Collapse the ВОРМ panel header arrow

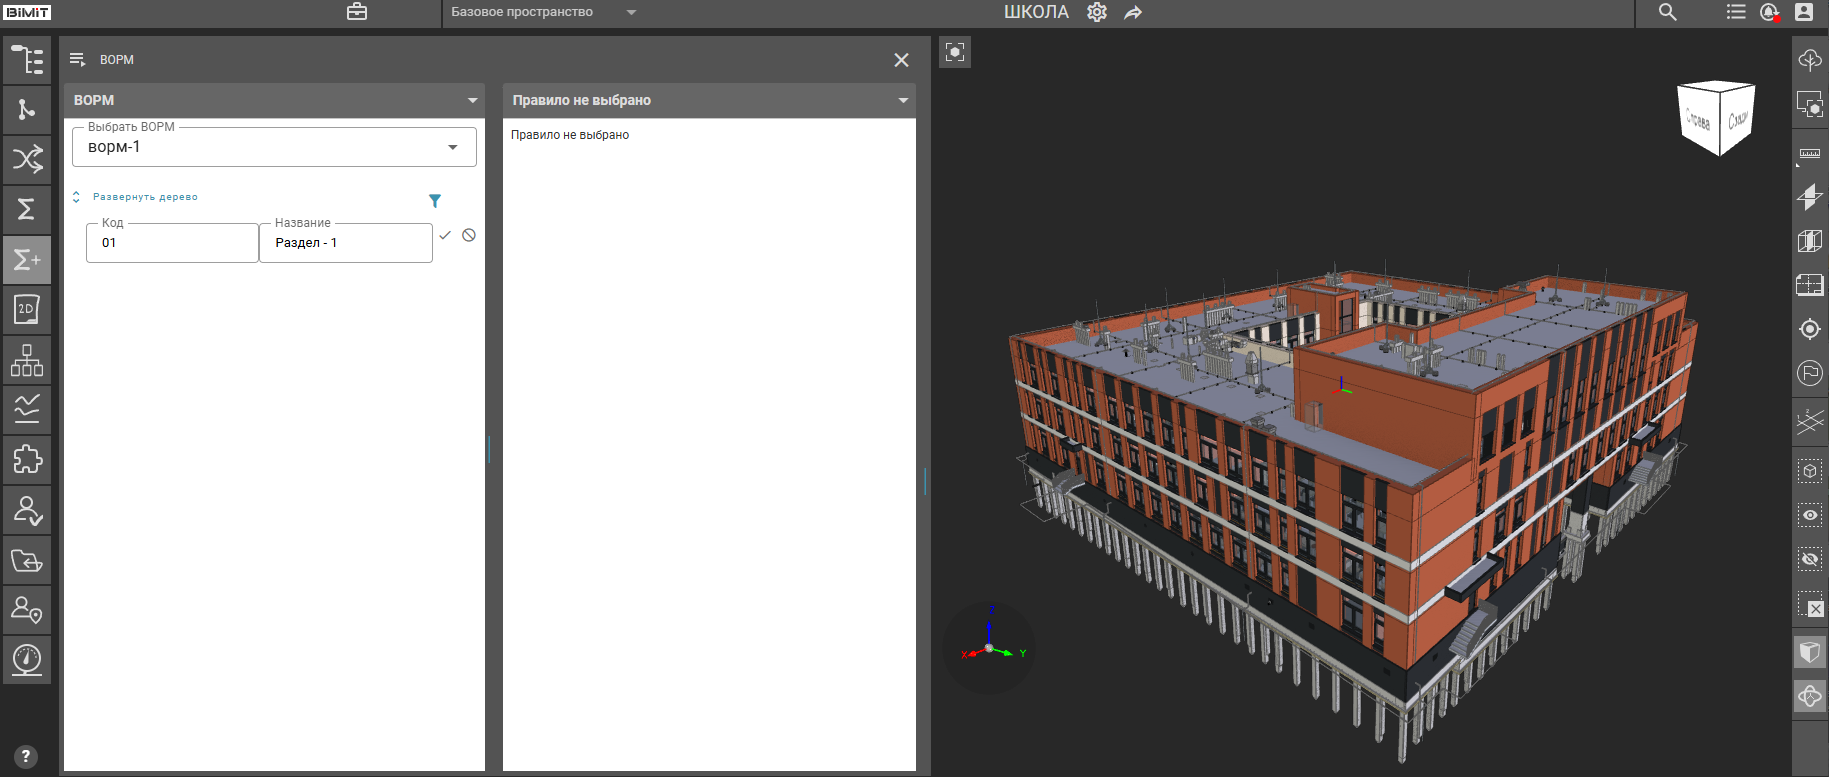472,100
